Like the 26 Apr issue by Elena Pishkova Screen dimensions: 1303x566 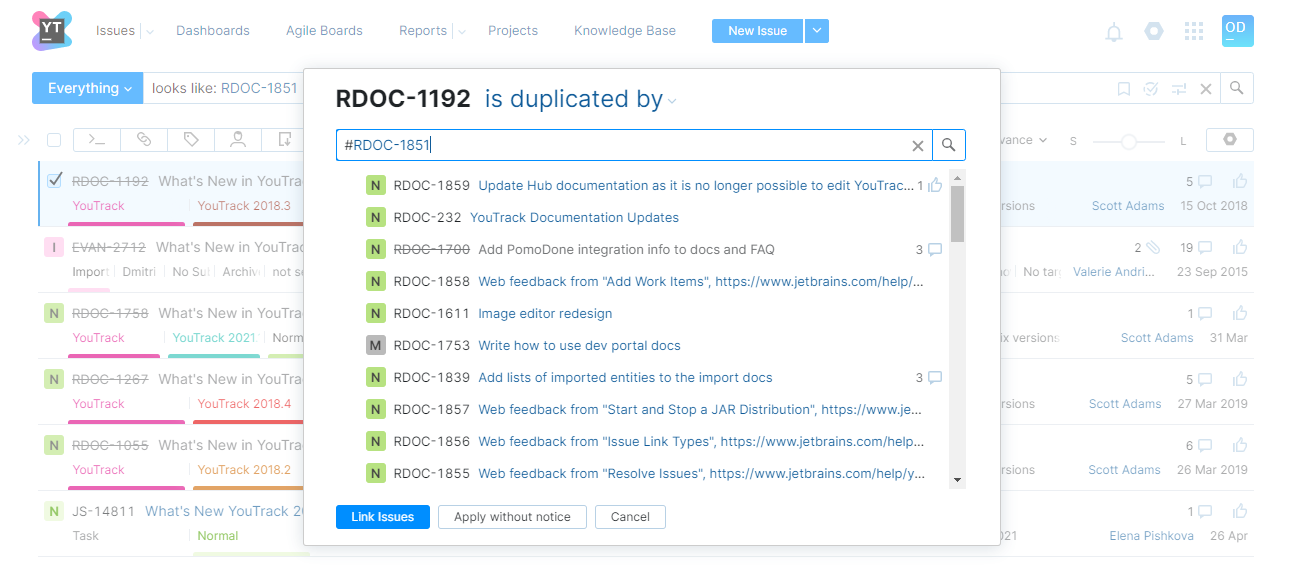(x=1240, y=512)
